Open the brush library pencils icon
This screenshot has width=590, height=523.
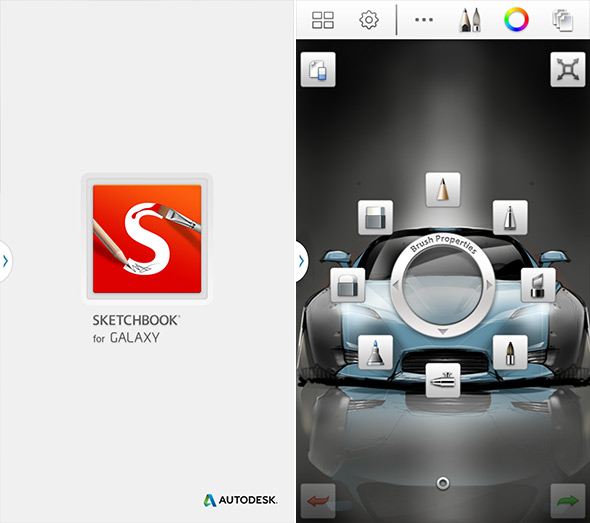pos(470,20)
